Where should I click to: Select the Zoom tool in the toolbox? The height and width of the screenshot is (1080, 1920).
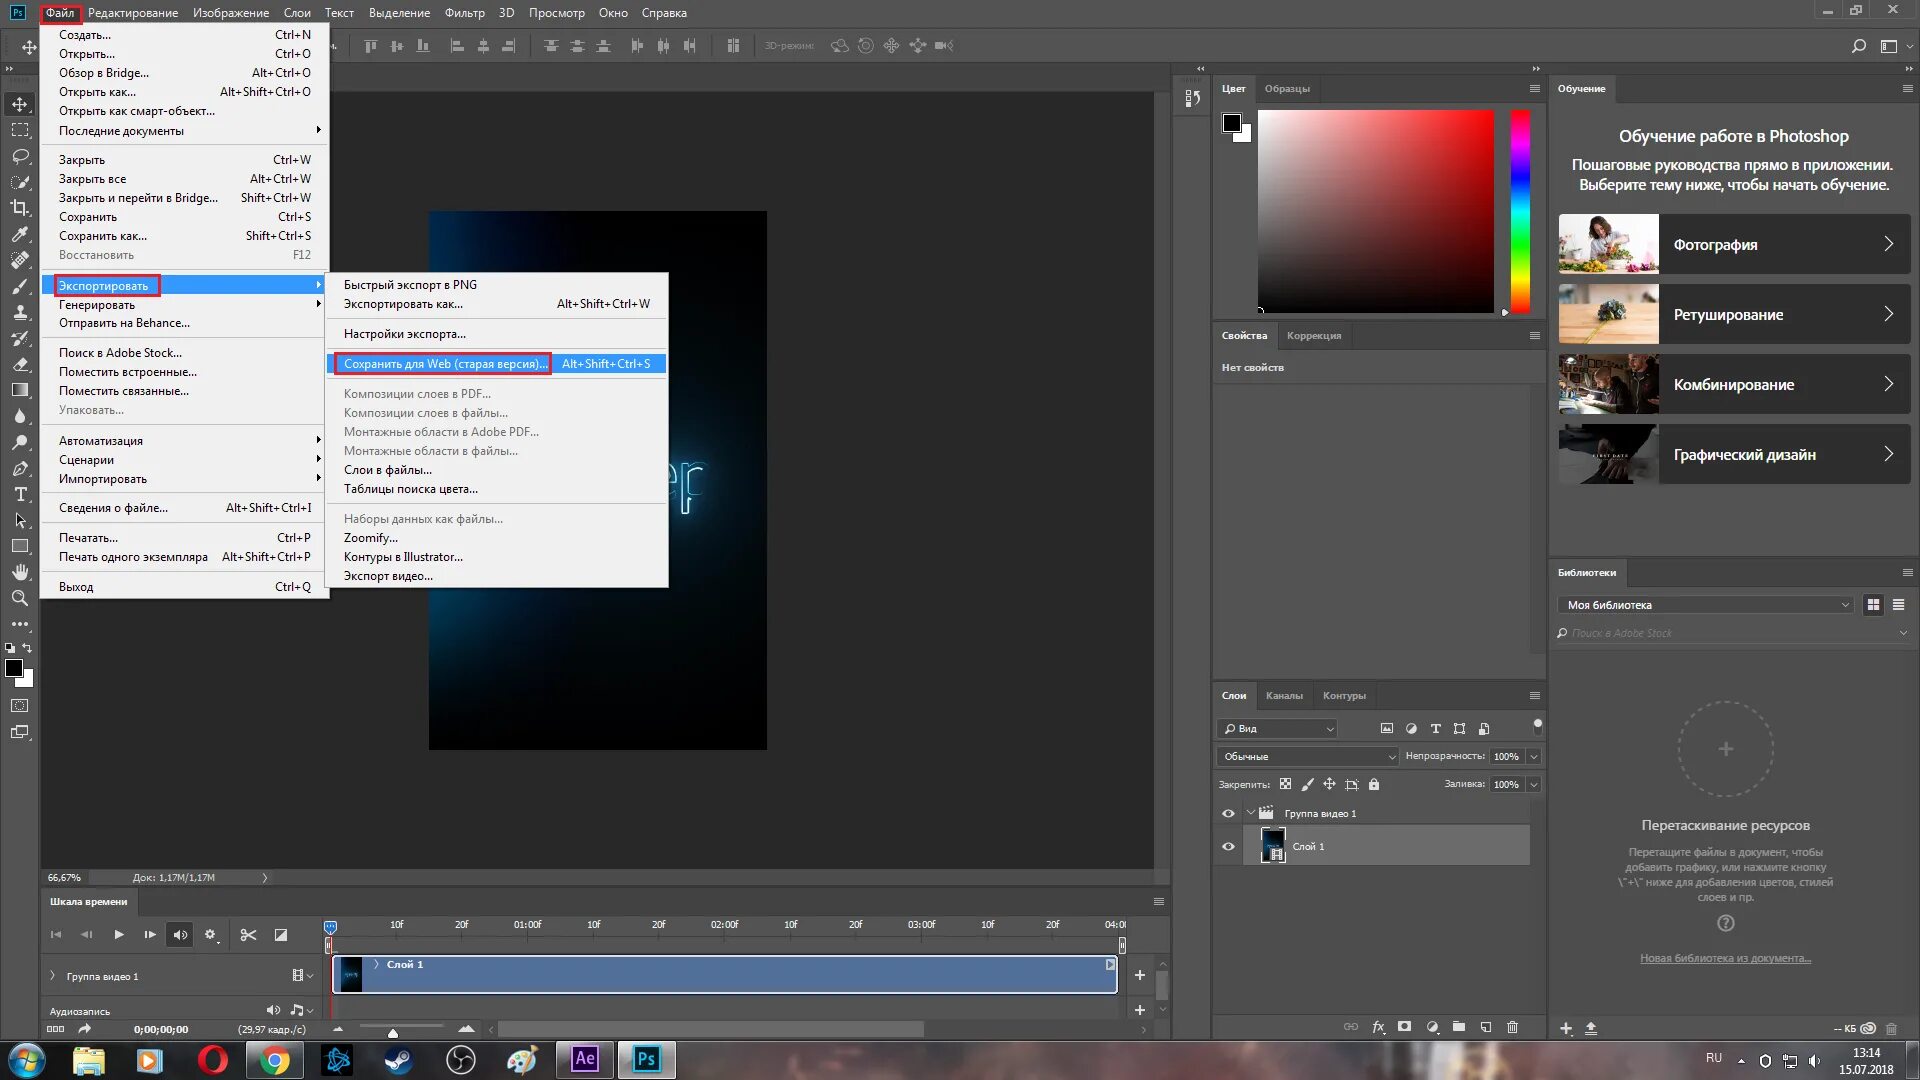(x=20, y=598)
